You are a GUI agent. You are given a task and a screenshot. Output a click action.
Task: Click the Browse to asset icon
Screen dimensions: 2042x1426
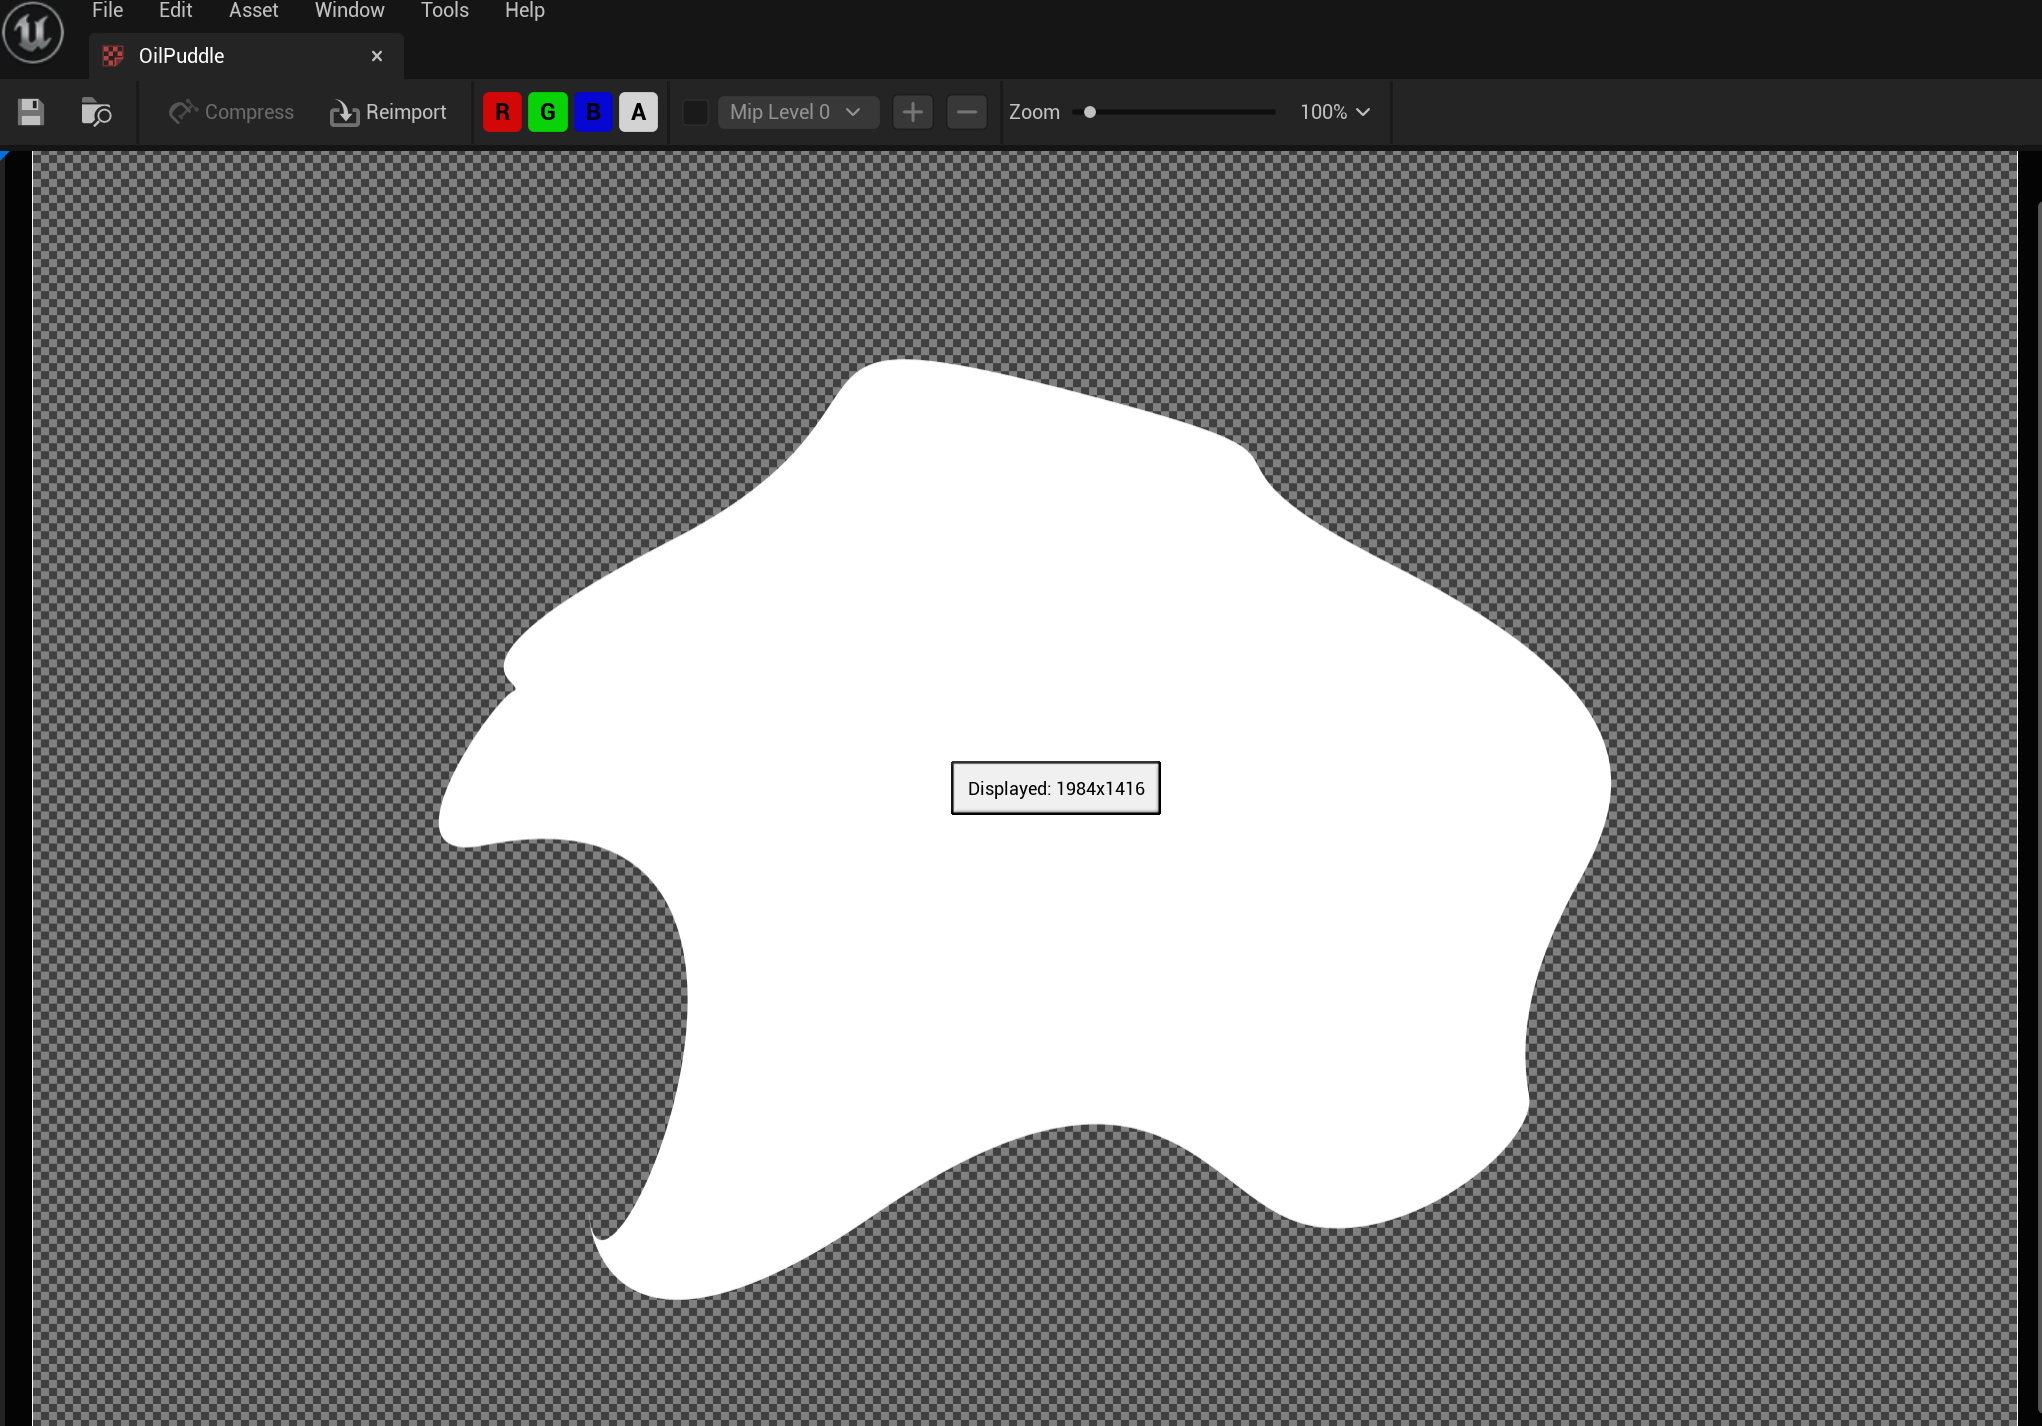point(96,112)
